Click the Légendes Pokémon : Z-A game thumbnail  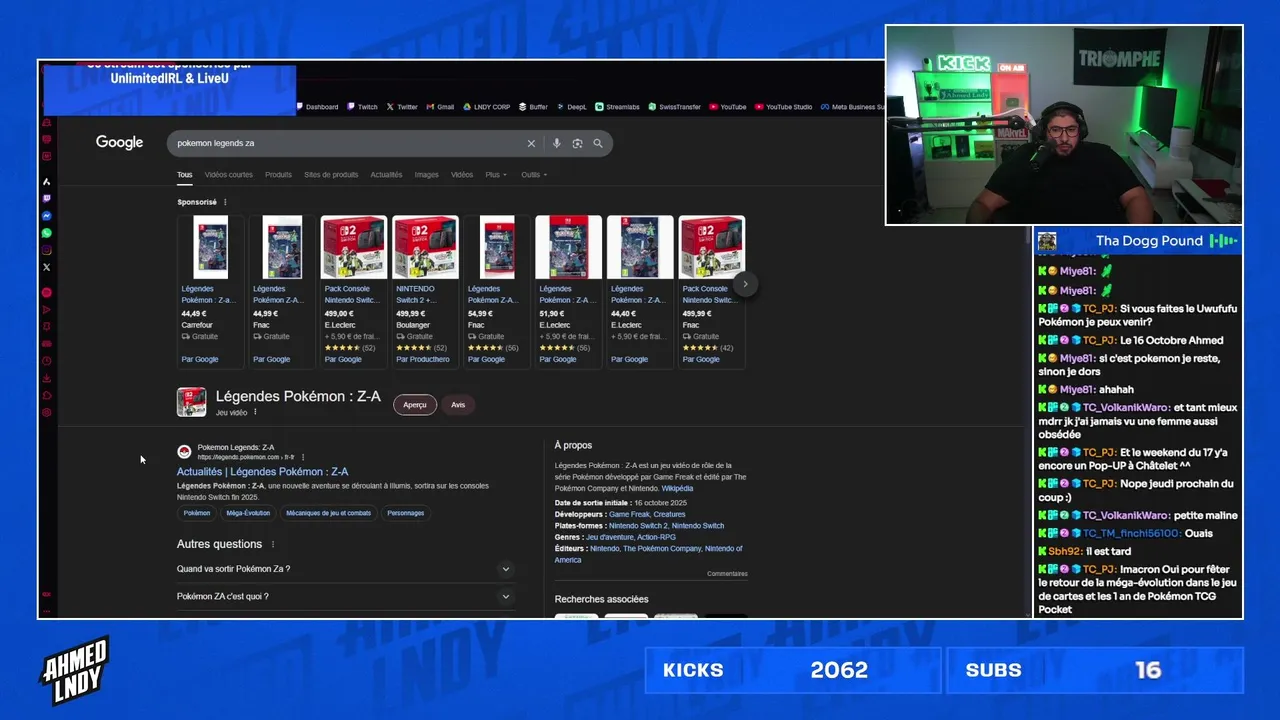[x=192, y=402]
